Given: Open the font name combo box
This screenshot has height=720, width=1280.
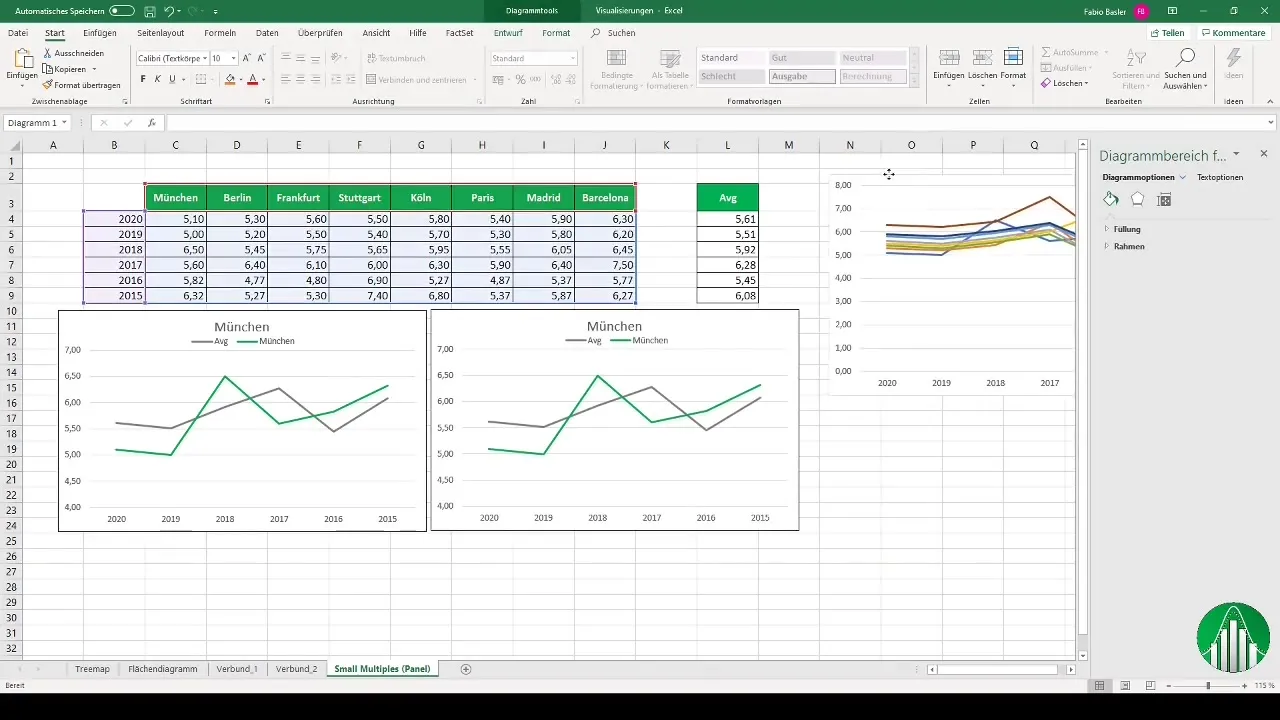Looking at the screenshot, I should coord(172,58).
